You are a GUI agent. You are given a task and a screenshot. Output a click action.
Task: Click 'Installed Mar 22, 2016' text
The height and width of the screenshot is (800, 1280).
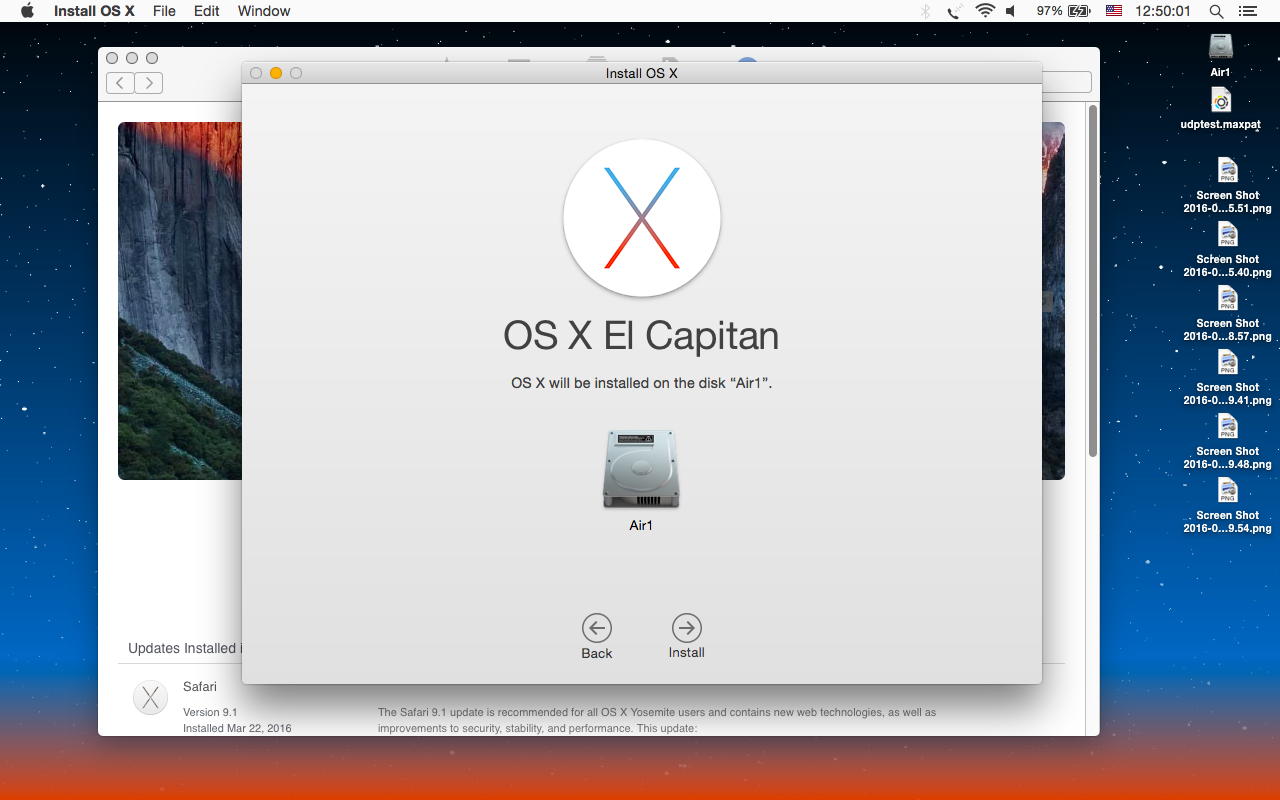(237, 728)
